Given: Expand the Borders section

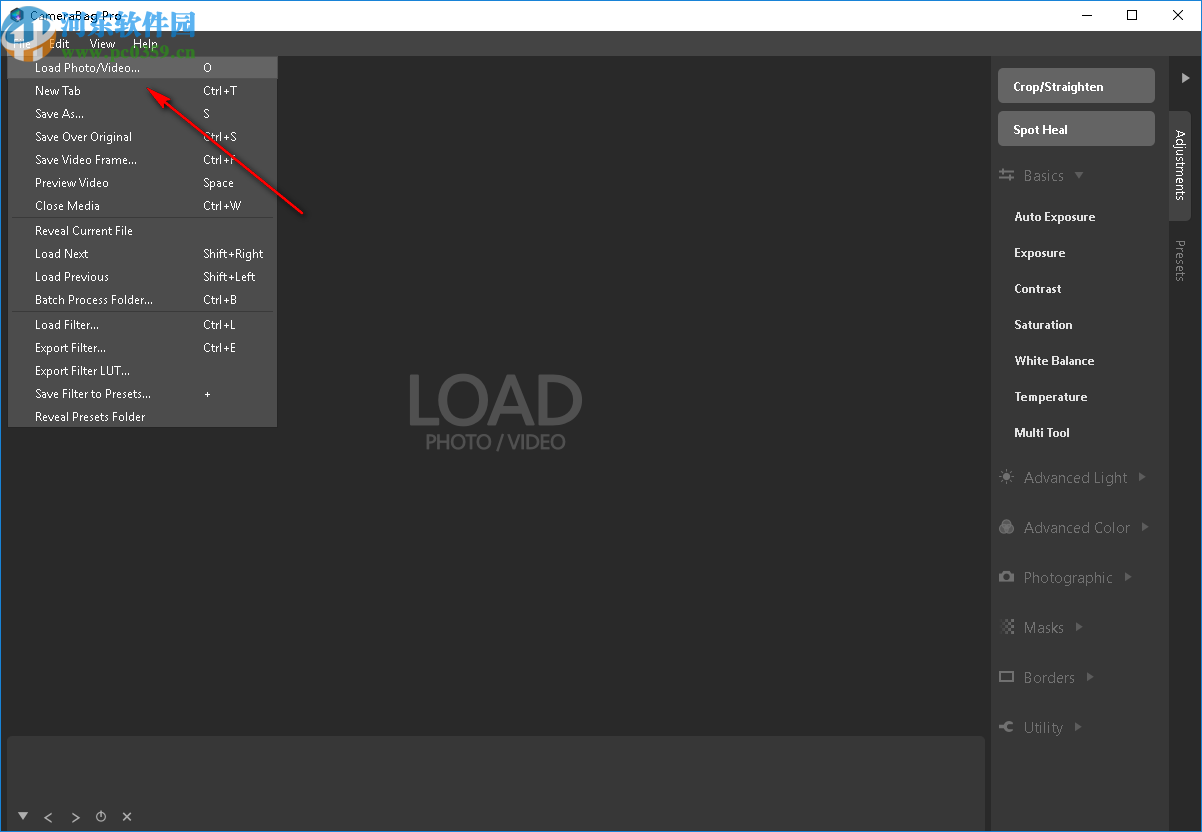Looking at the screenshot, I should [1046, 678].
